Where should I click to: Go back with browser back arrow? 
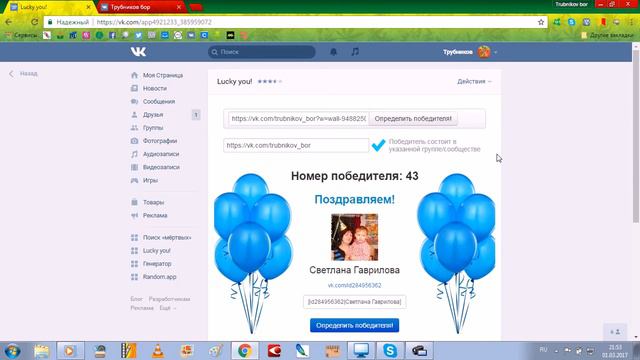coord(9,22)
